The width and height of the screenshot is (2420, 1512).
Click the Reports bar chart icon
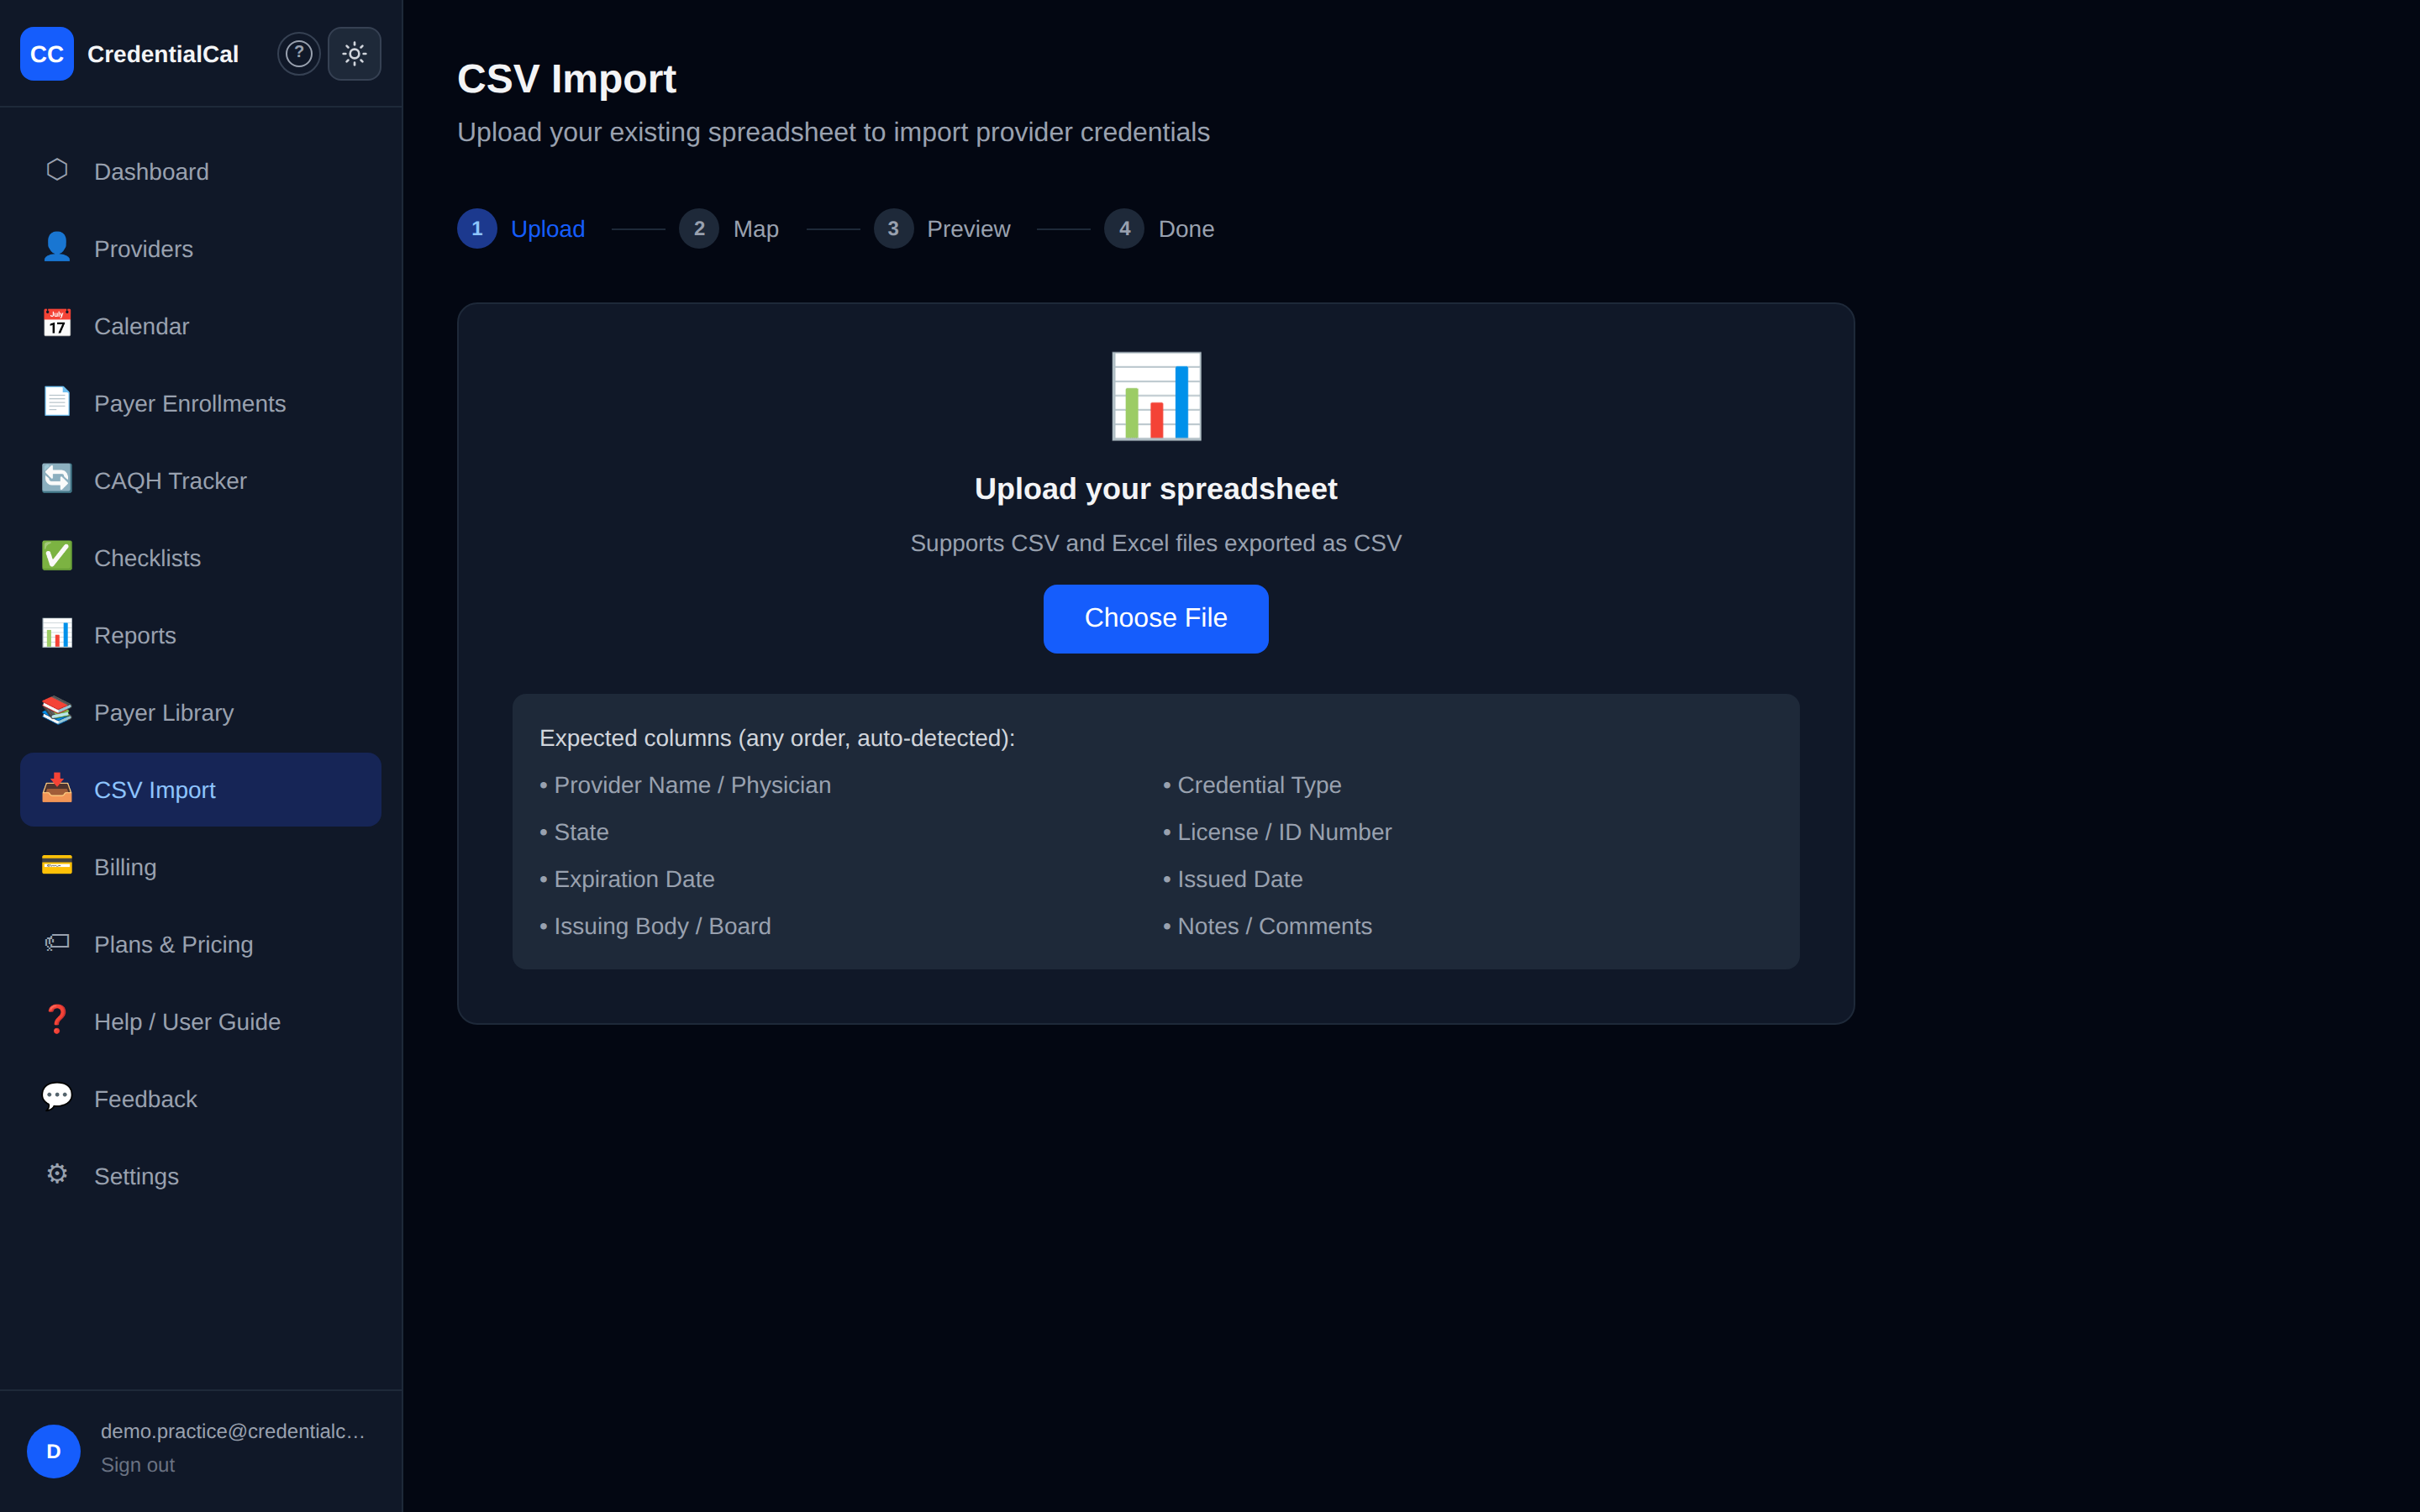point(57,633)
